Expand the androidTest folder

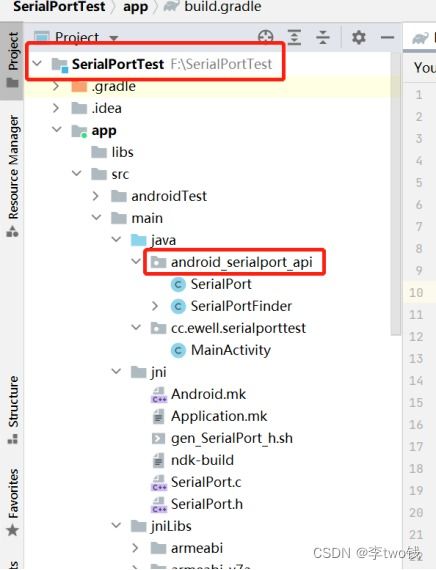coord(96,196)
